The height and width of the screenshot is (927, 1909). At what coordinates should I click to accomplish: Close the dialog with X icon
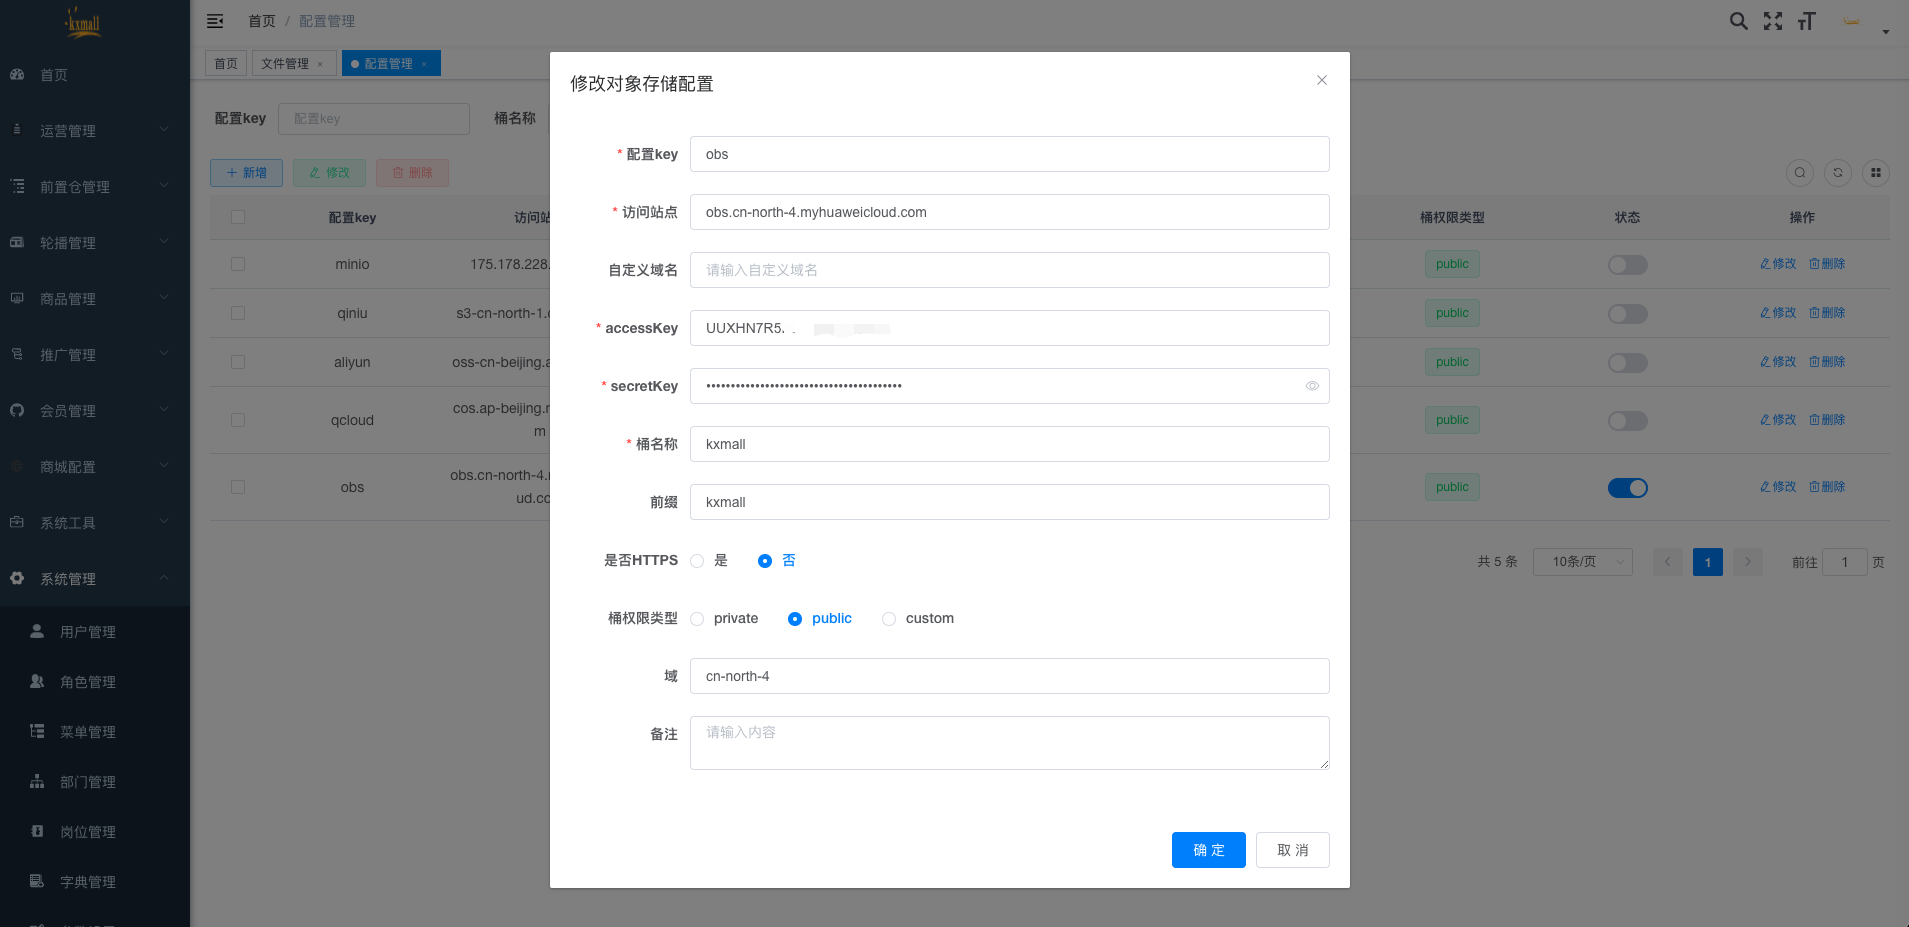click(1322, 80)
